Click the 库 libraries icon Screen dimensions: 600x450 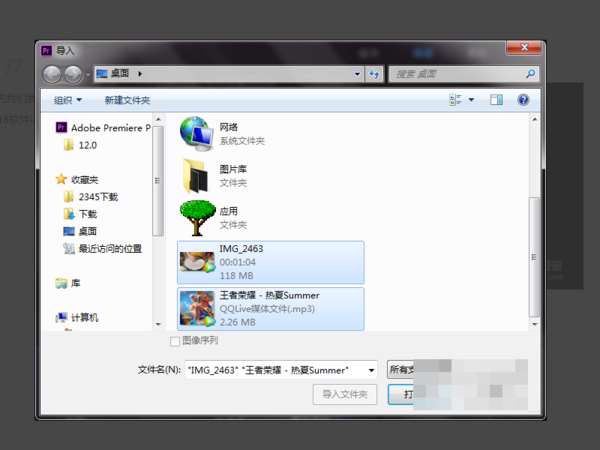(x=61, y=283)
